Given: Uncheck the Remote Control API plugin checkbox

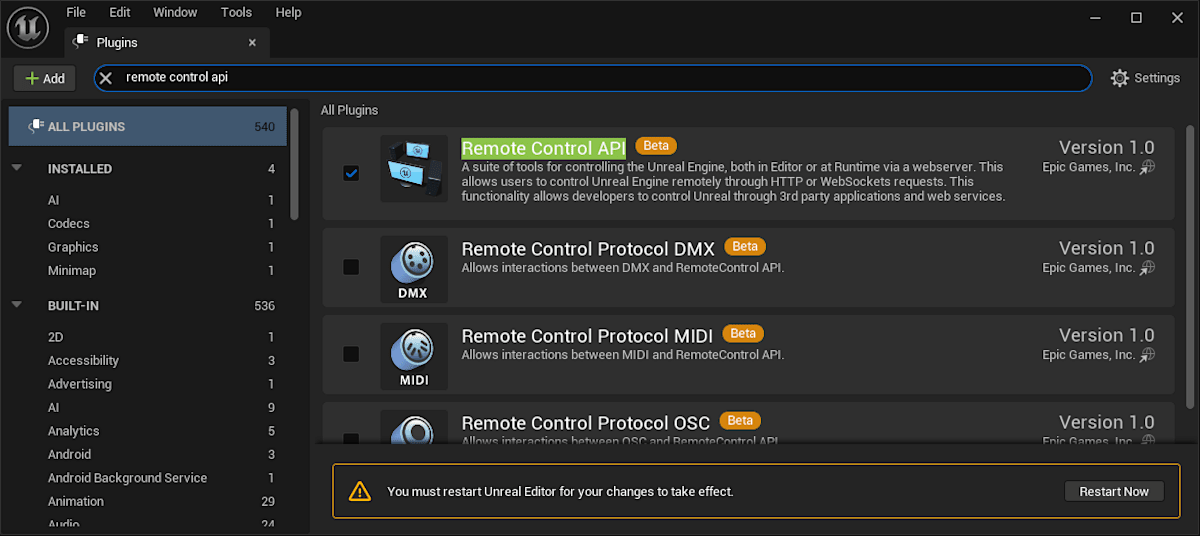Looking at the screenshot, I should pyautogui.click(x=351, y=173).
